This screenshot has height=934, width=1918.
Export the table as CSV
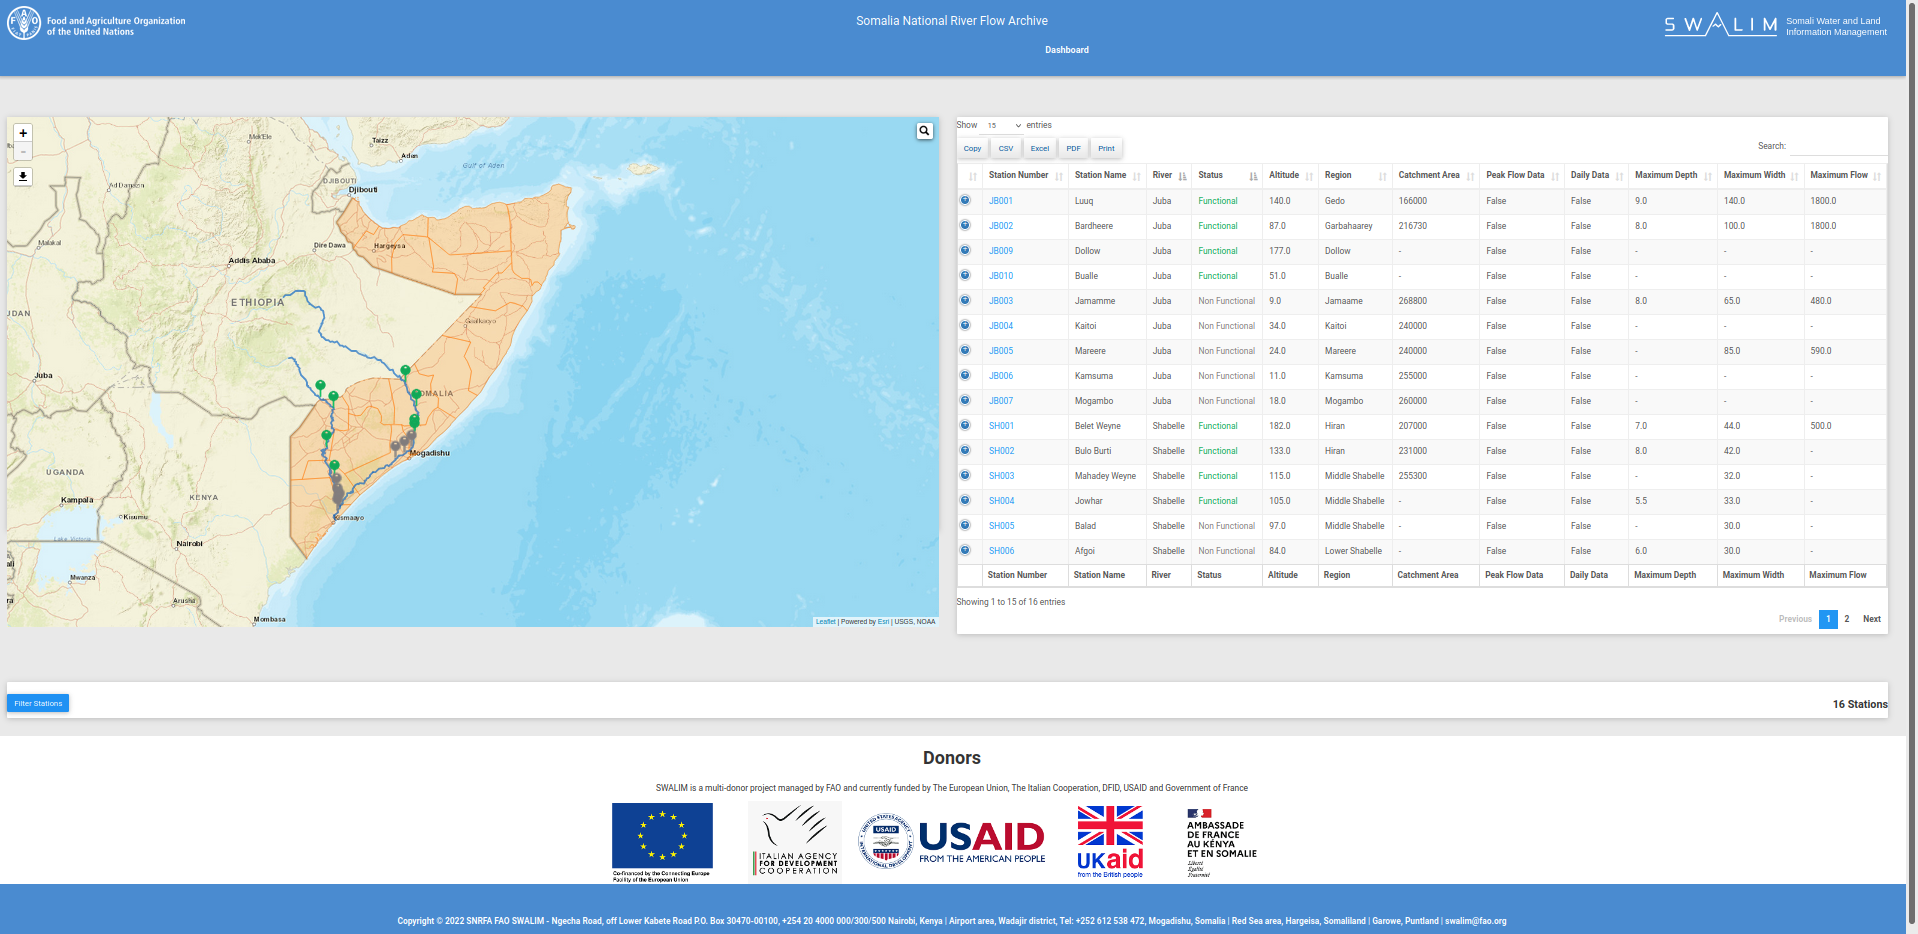coord(1005,147)
